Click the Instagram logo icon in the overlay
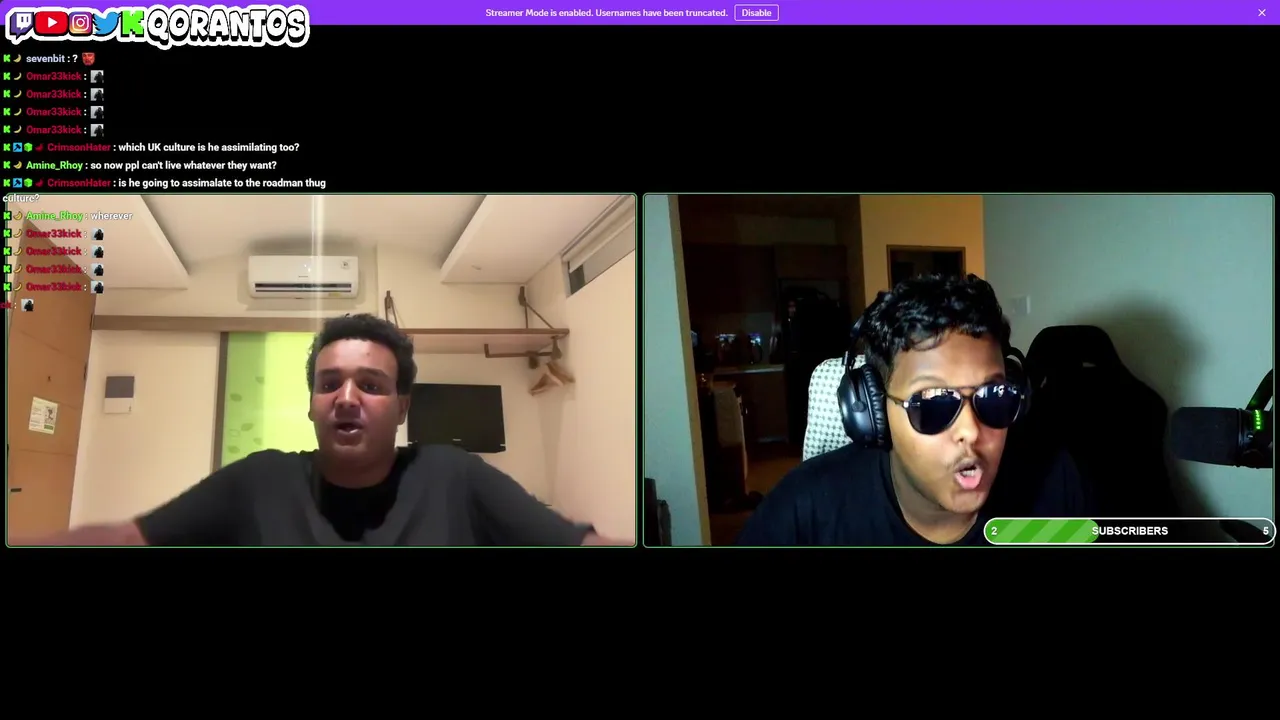This screenshot has width=1280, height=720. coord(81,22)
